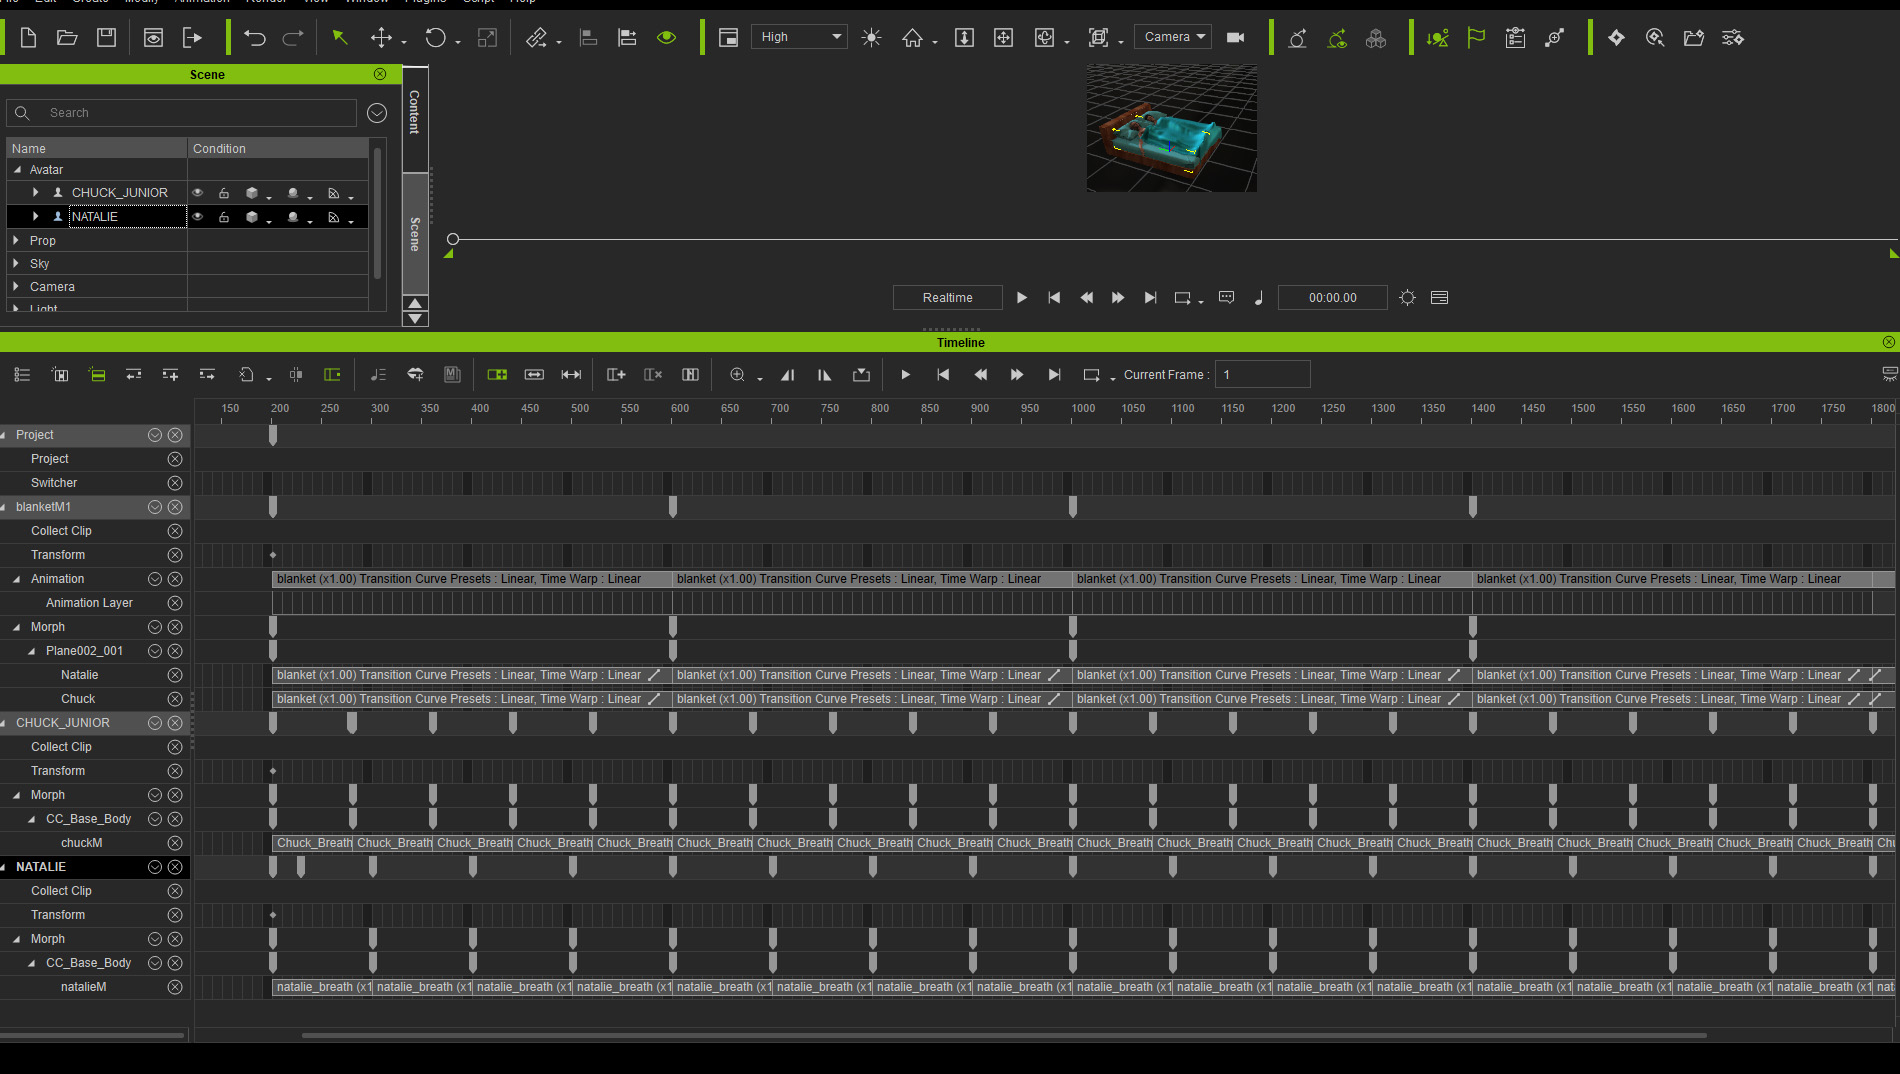The width and height of the screenshot is (1900, 1074).
Task: Close the Scene panel
Action: 380,74
